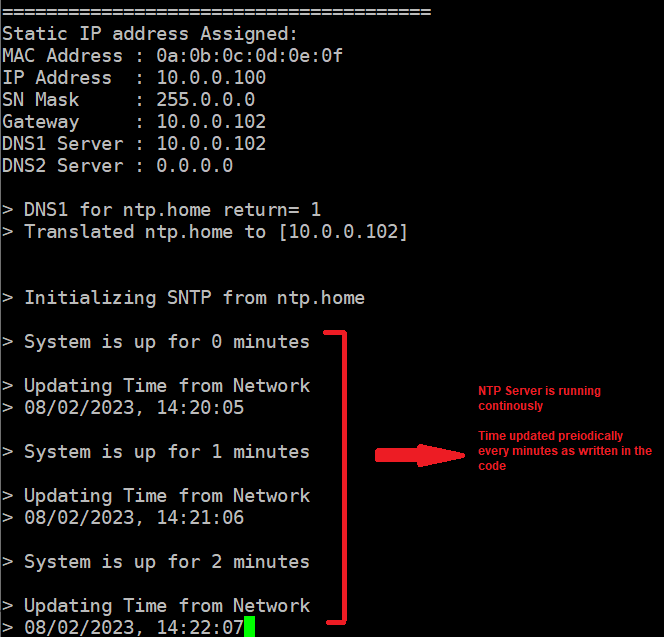The height and width of the screenshot is (637, 664).
Task: Click the timestamp 08/02/2023, 14:21:06
Action: point(134,518)
